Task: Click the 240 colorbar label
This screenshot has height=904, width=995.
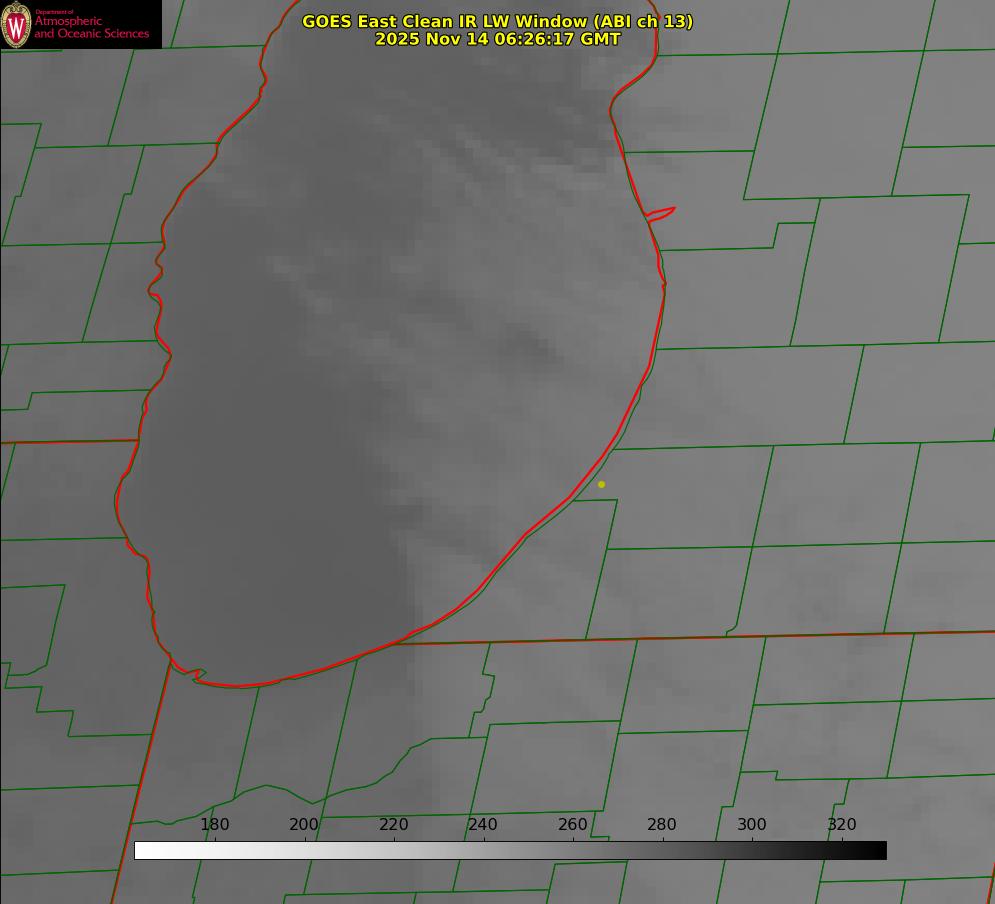Action: coord(483,825)
